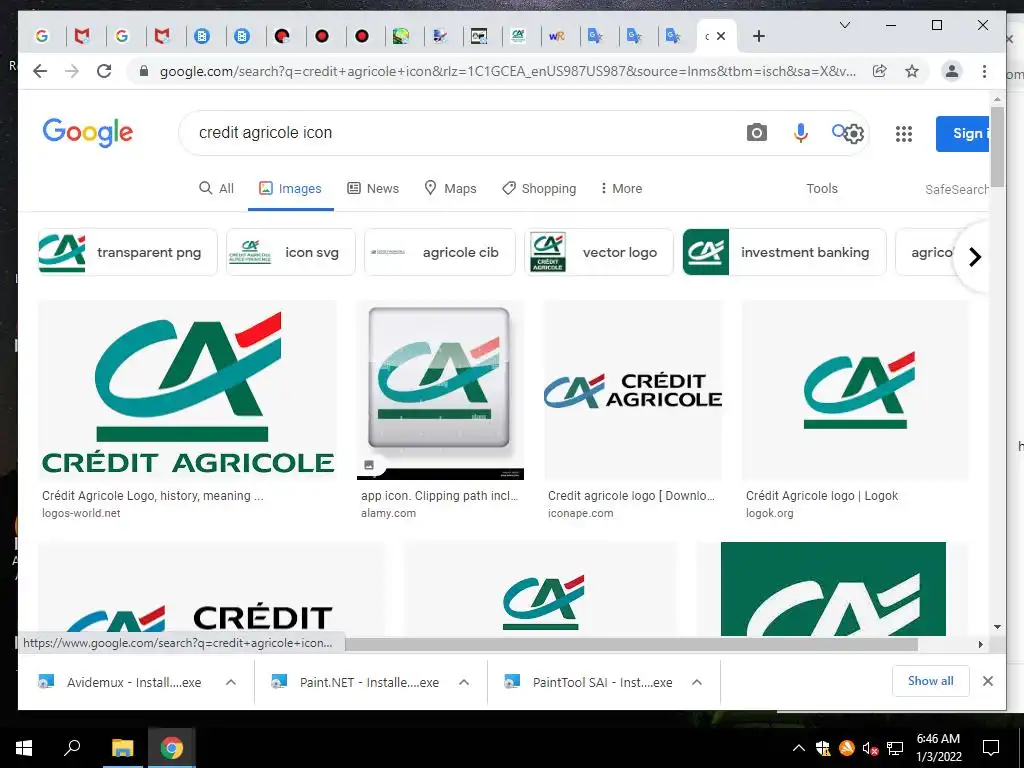This screenshot has height=768, width=1024.
Task: Click the magnifier search button
Action: coord(838,132)
